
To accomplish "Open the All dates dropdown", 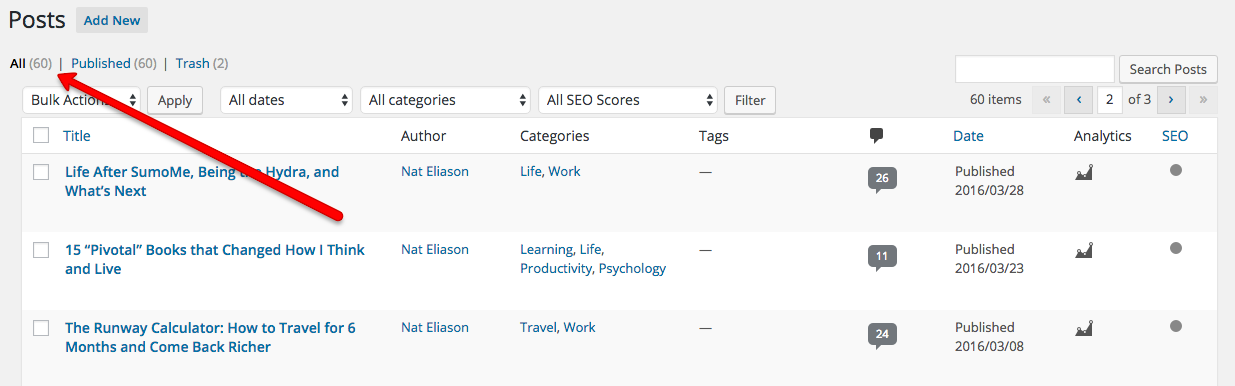I will point(286,100).
